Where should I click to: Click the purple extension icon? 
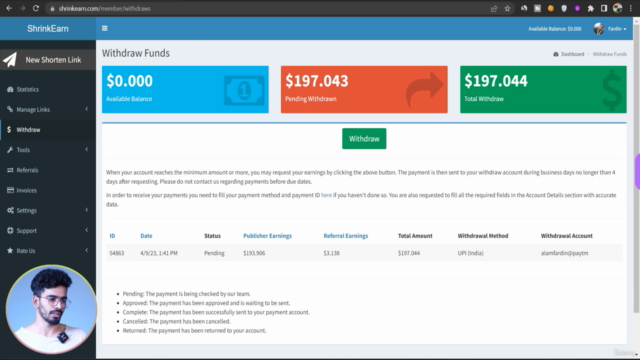[577, 8]
